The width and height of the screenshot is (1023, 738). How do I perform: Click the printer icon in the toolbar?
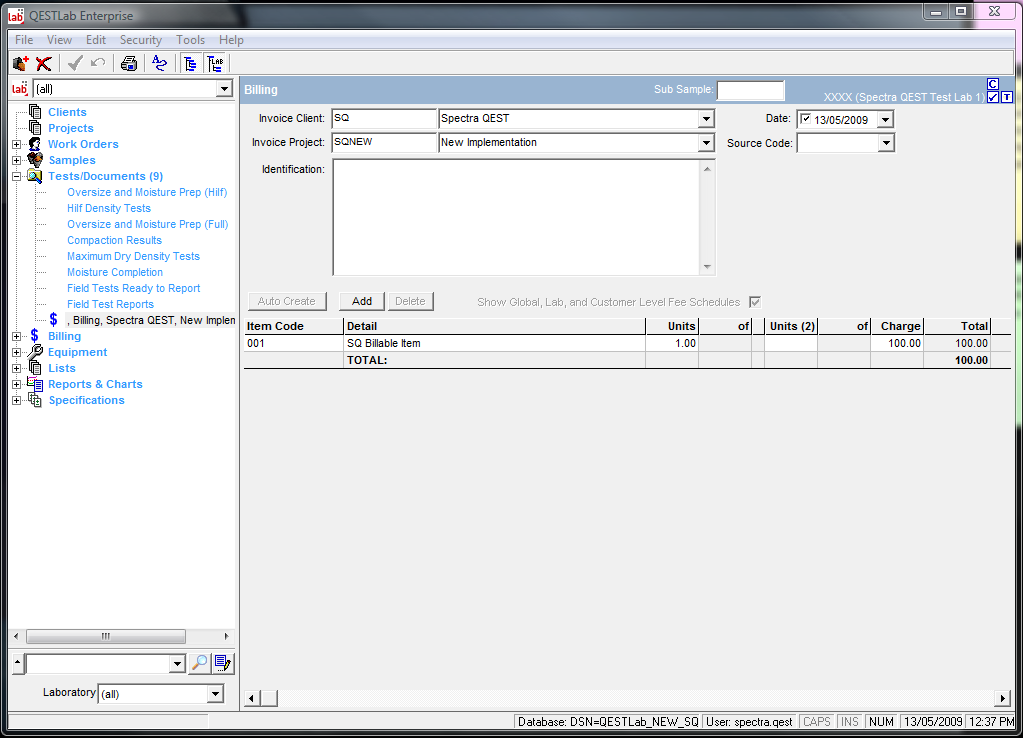(x=129, y=64)
